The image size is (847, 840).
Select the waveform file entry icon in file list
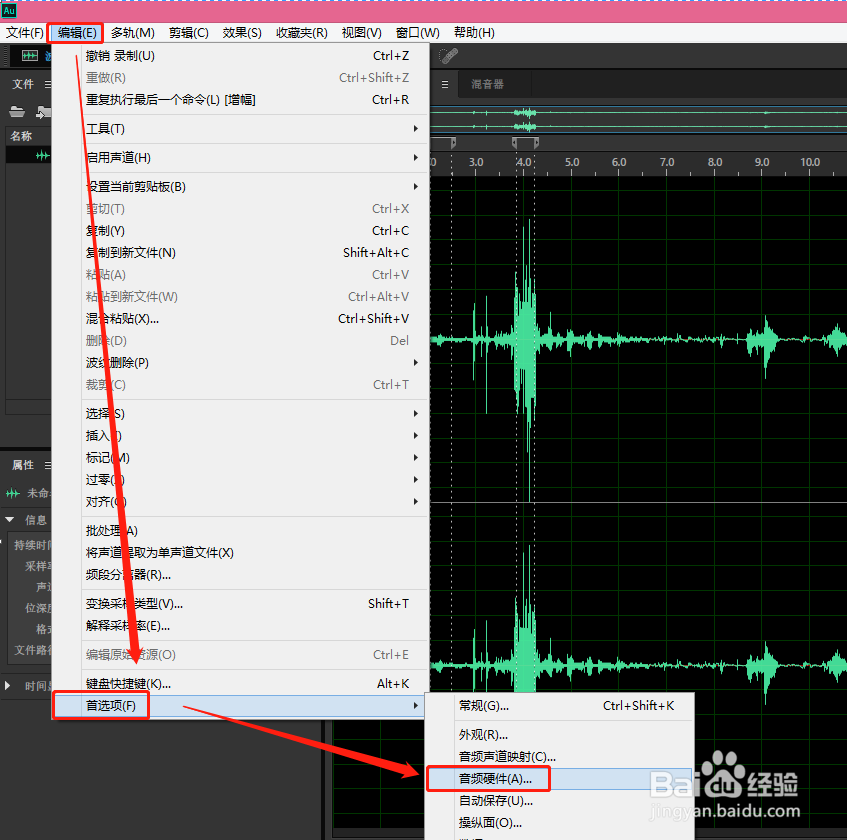click(42, 156)
